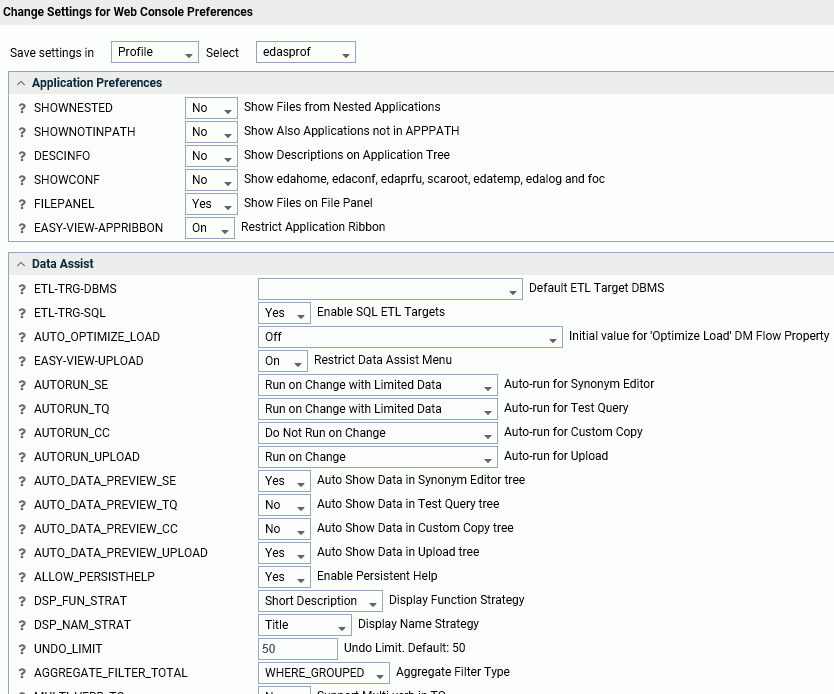
Task: Click the AUTO_OPTIMIZE_LOAD setting name
Action: [97, 337]
